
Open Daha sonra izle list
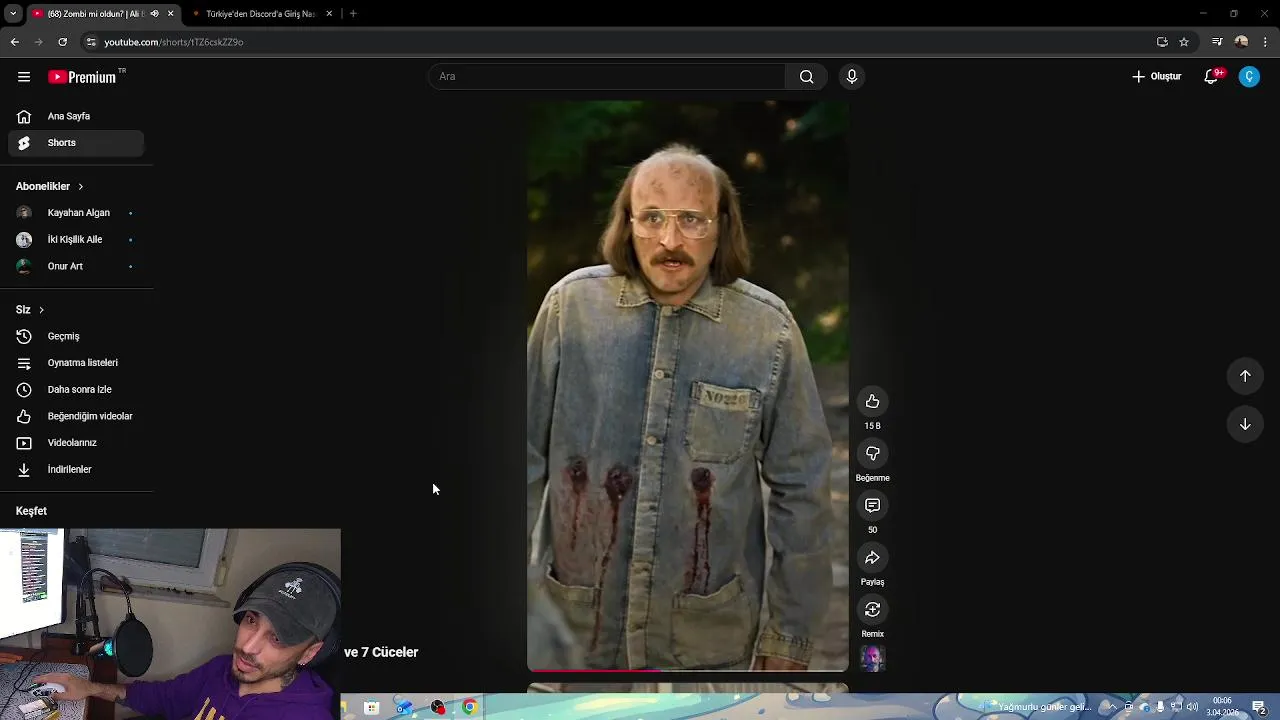[x=76, y=389]
